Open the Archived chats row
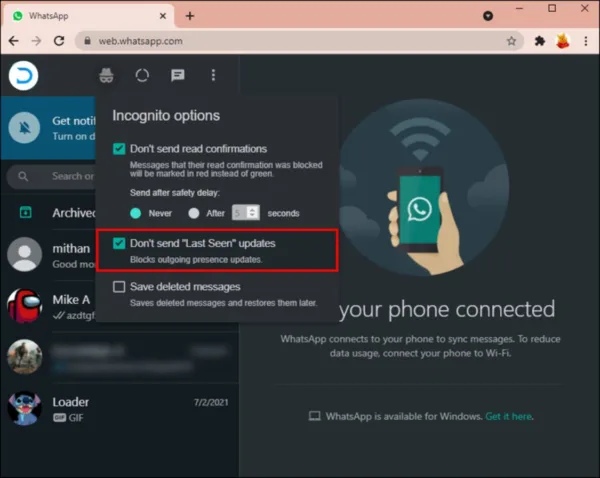 pos(48,212)
